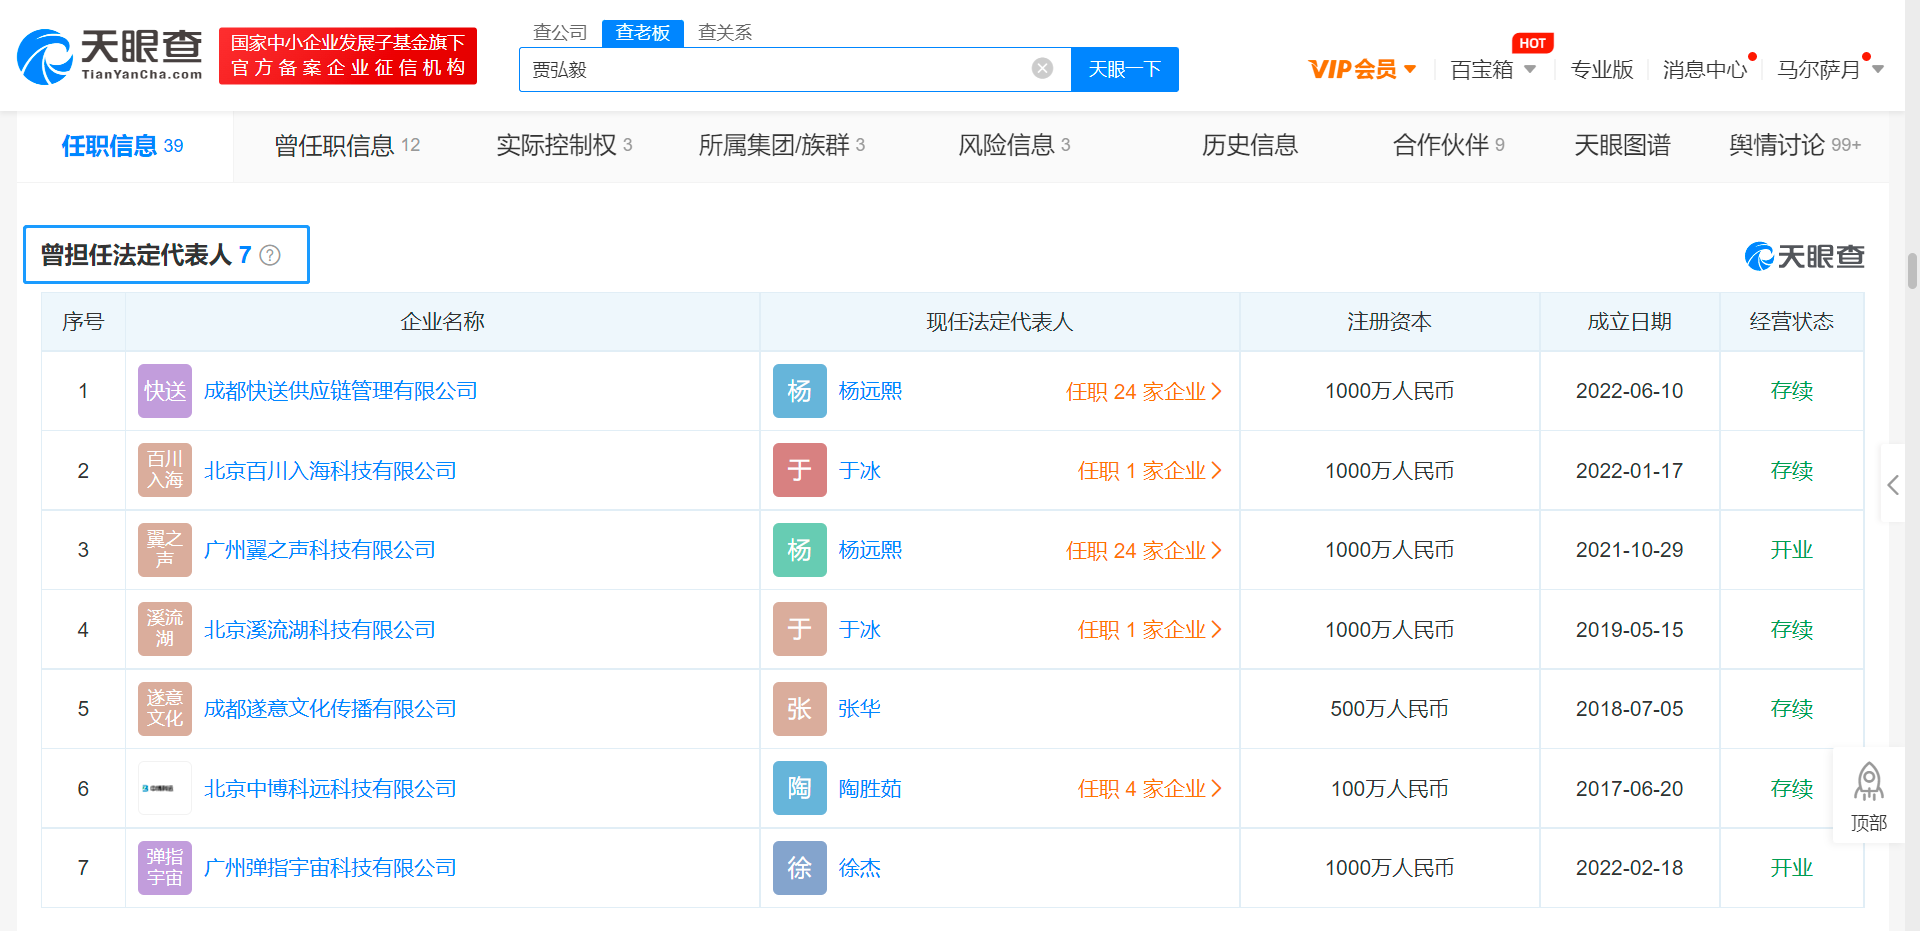Viewport: 1920px width, 931px height.
Task: Open 徐杰 person link
Action: pos(859,868)
